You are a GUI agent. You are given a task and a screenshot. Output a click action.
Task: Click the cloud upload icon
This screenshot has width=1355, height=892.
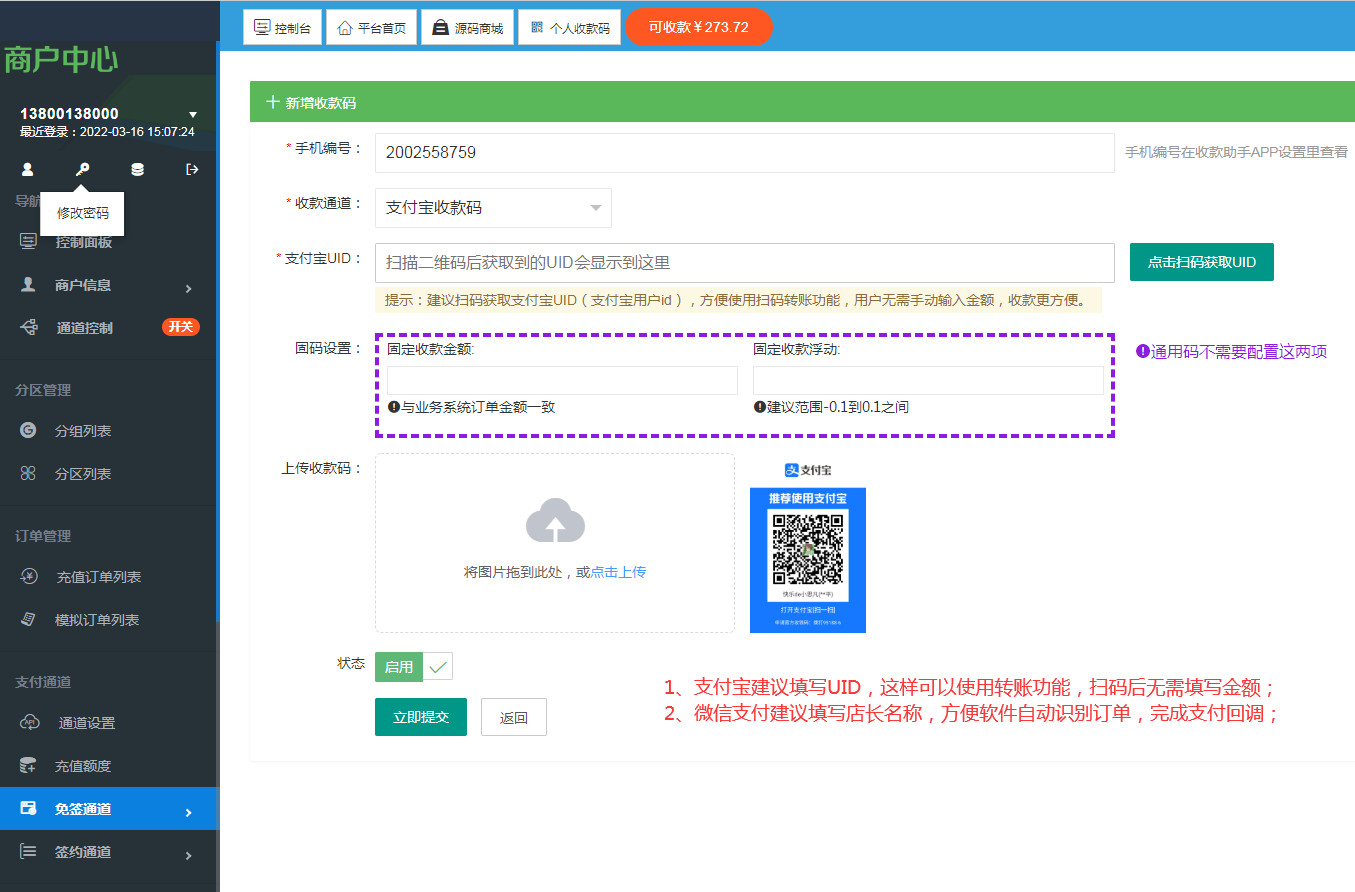click(555, 521)
